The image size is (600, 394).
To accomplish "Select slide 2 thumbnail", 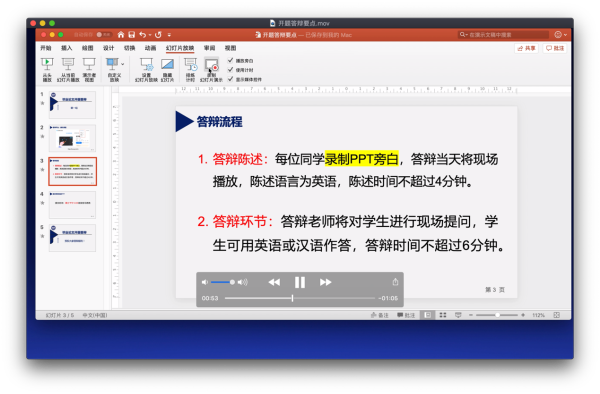I will pyautogui.click(x=72, y=138).
